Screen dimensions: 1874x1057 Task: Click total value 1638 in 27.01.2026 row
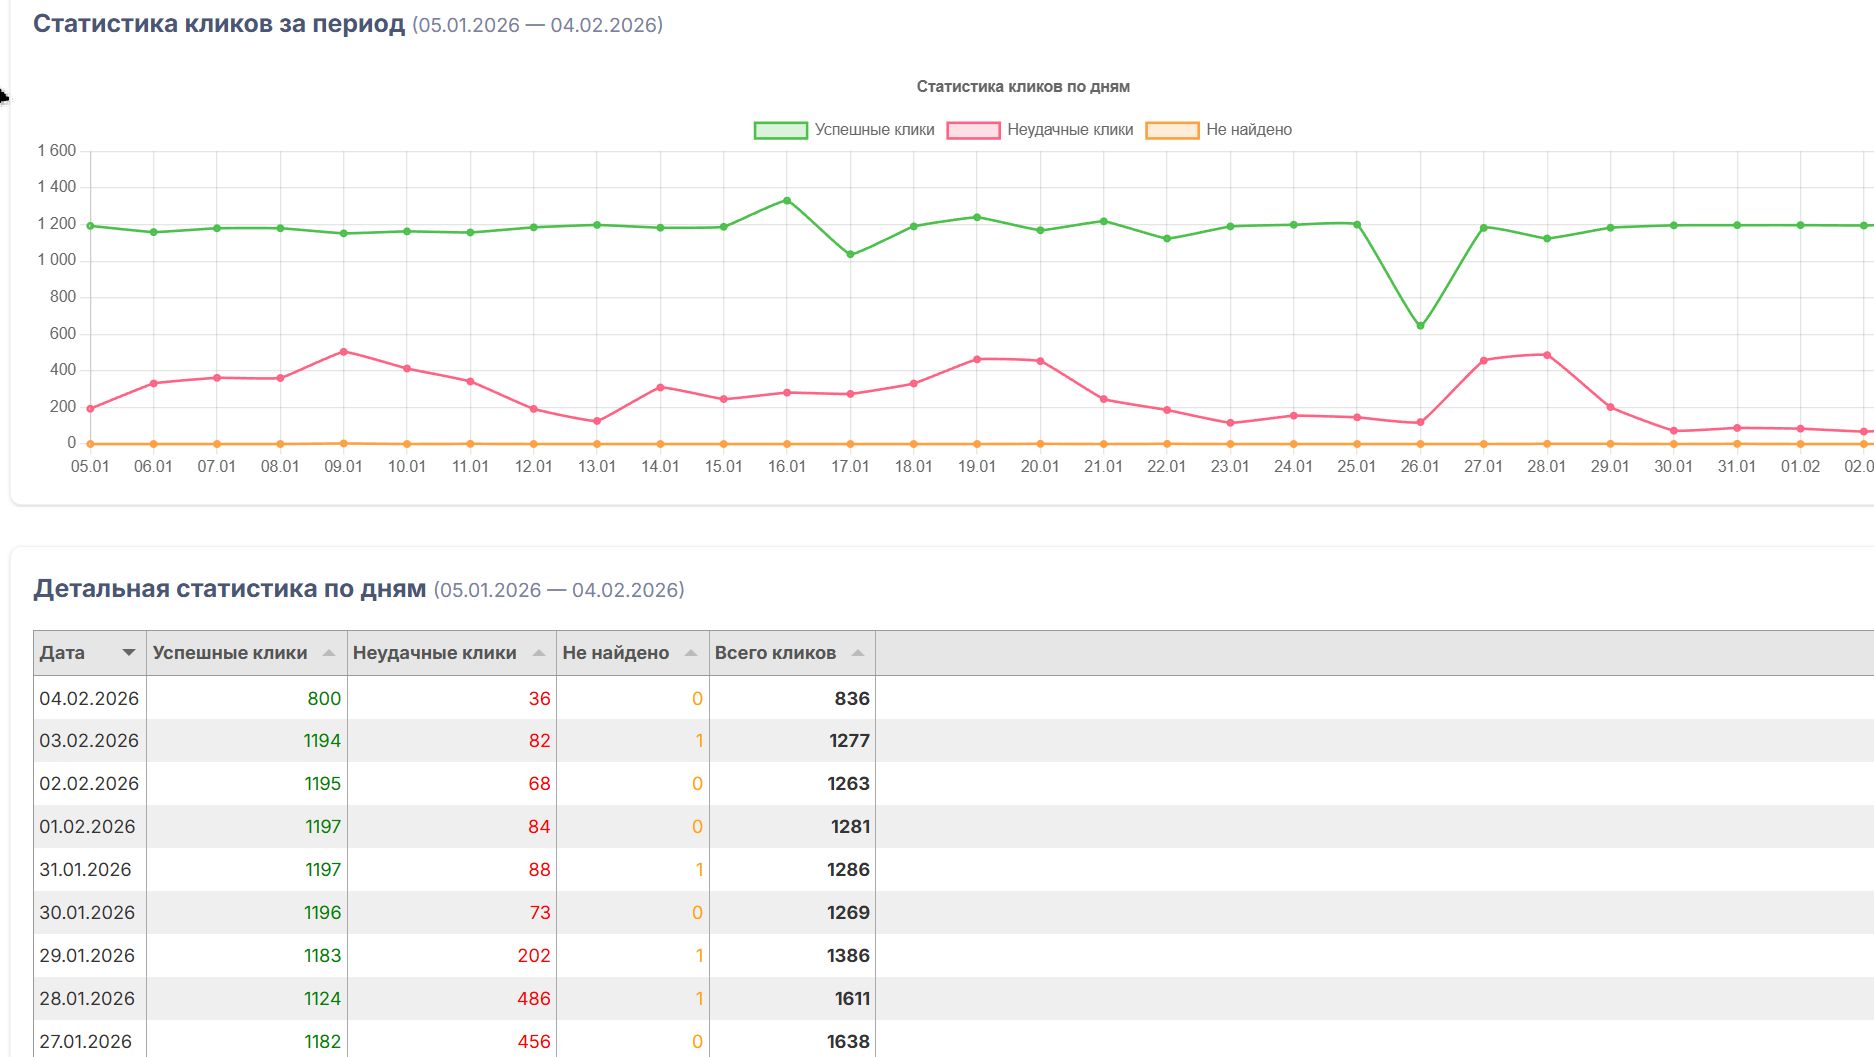tap(847, 1041)
